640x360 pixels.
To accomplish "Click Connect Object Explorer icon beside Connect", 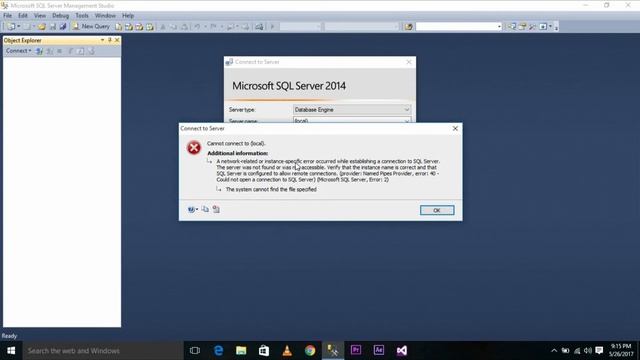I will 39,51.
